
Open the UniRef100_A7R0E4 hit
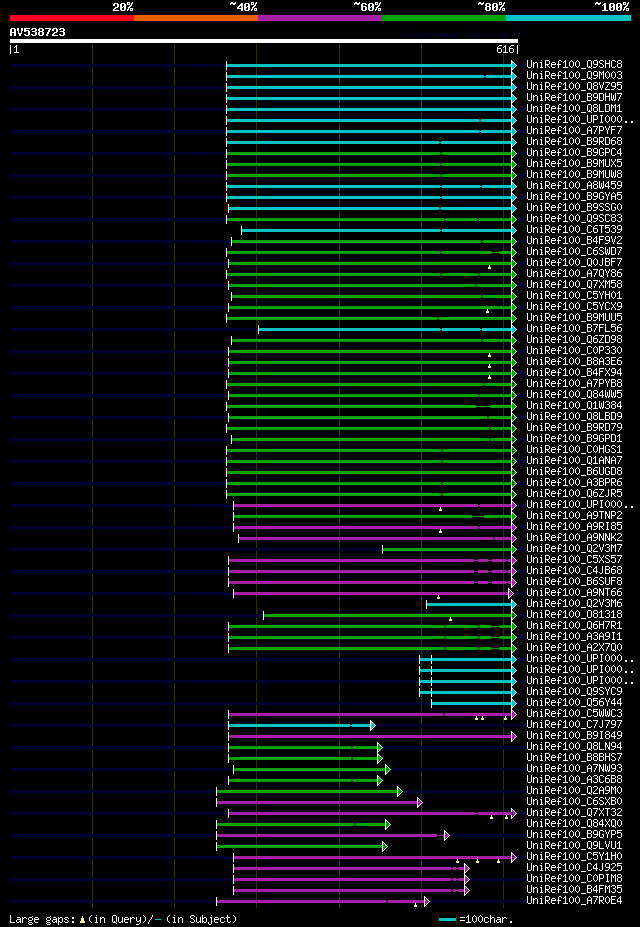click(574, 902)
